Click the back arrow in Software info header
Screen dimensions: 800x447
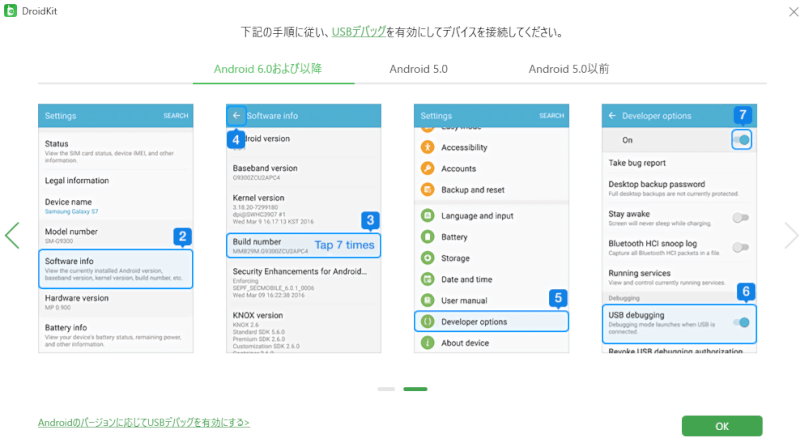pyautogui.click(x=236, y=115)
